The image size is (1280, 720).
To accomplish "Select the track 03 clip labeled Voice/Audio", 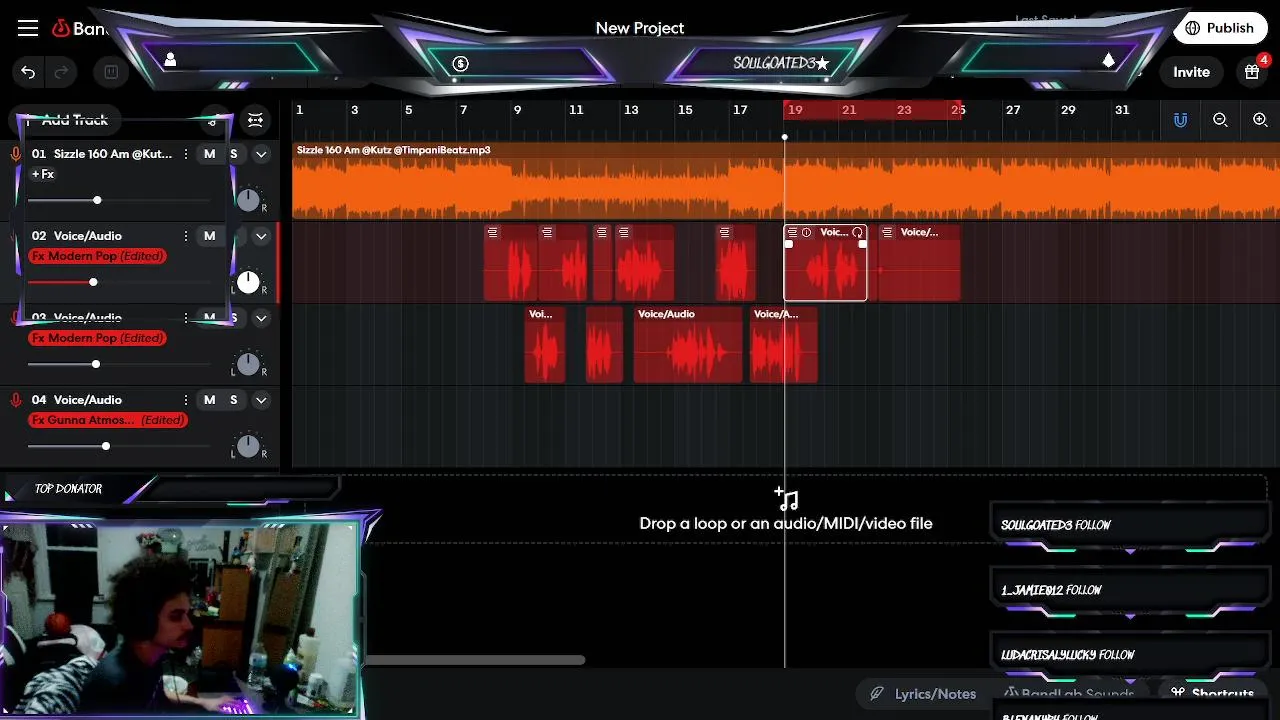I will (x=688, y=344).
